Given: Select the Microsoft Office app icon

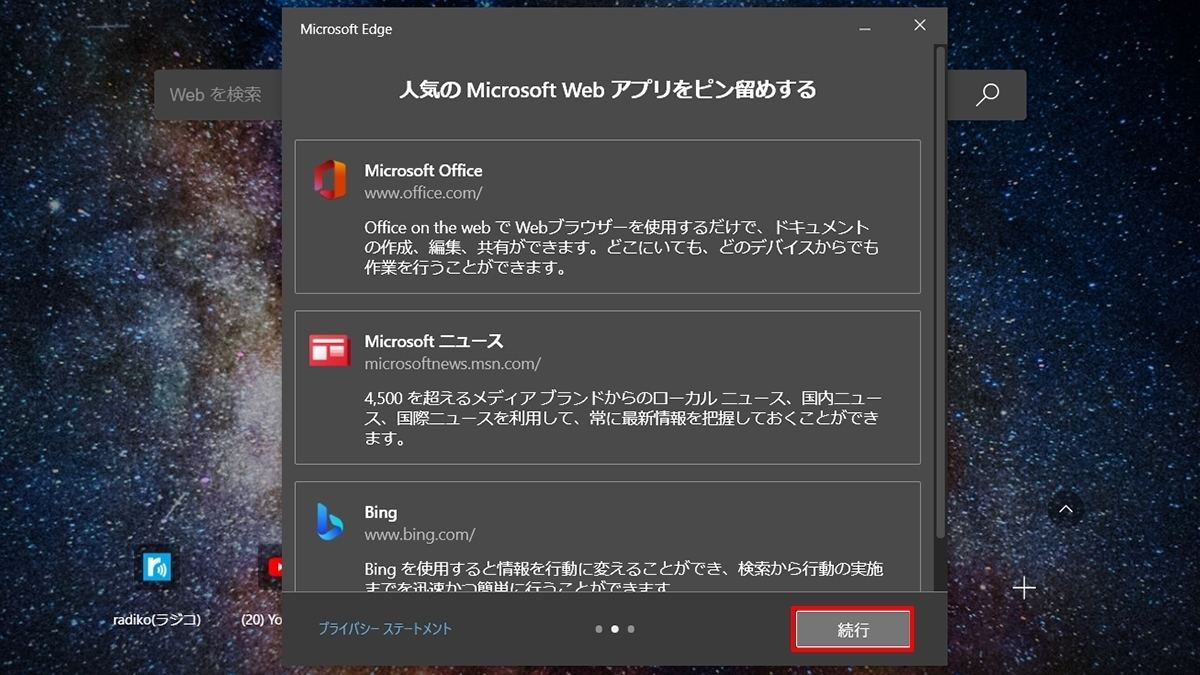Looking at the screenshot, I should coord(329,179).
